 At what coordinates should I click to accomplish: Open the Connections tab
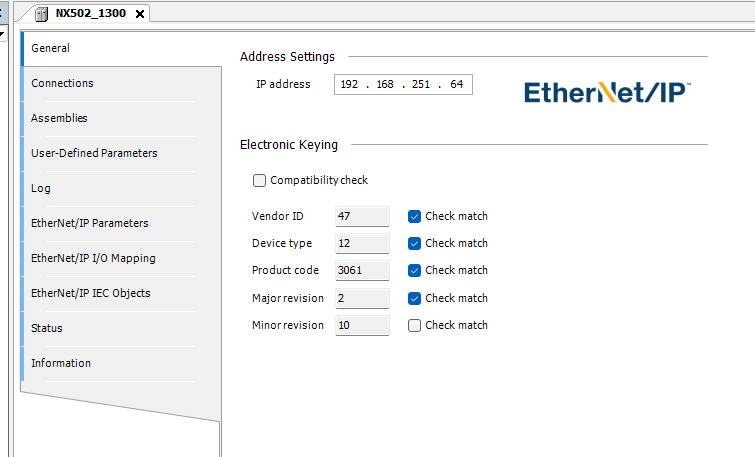coord(62,83)
